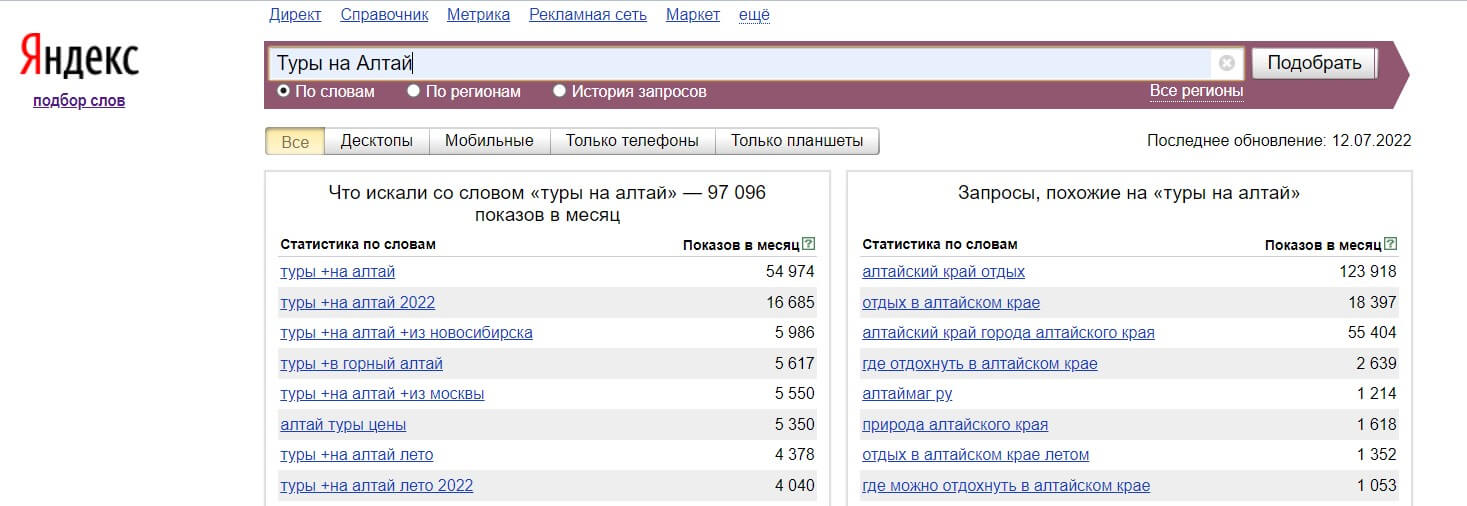Clear the search query with the X icon

[1226, 63]
